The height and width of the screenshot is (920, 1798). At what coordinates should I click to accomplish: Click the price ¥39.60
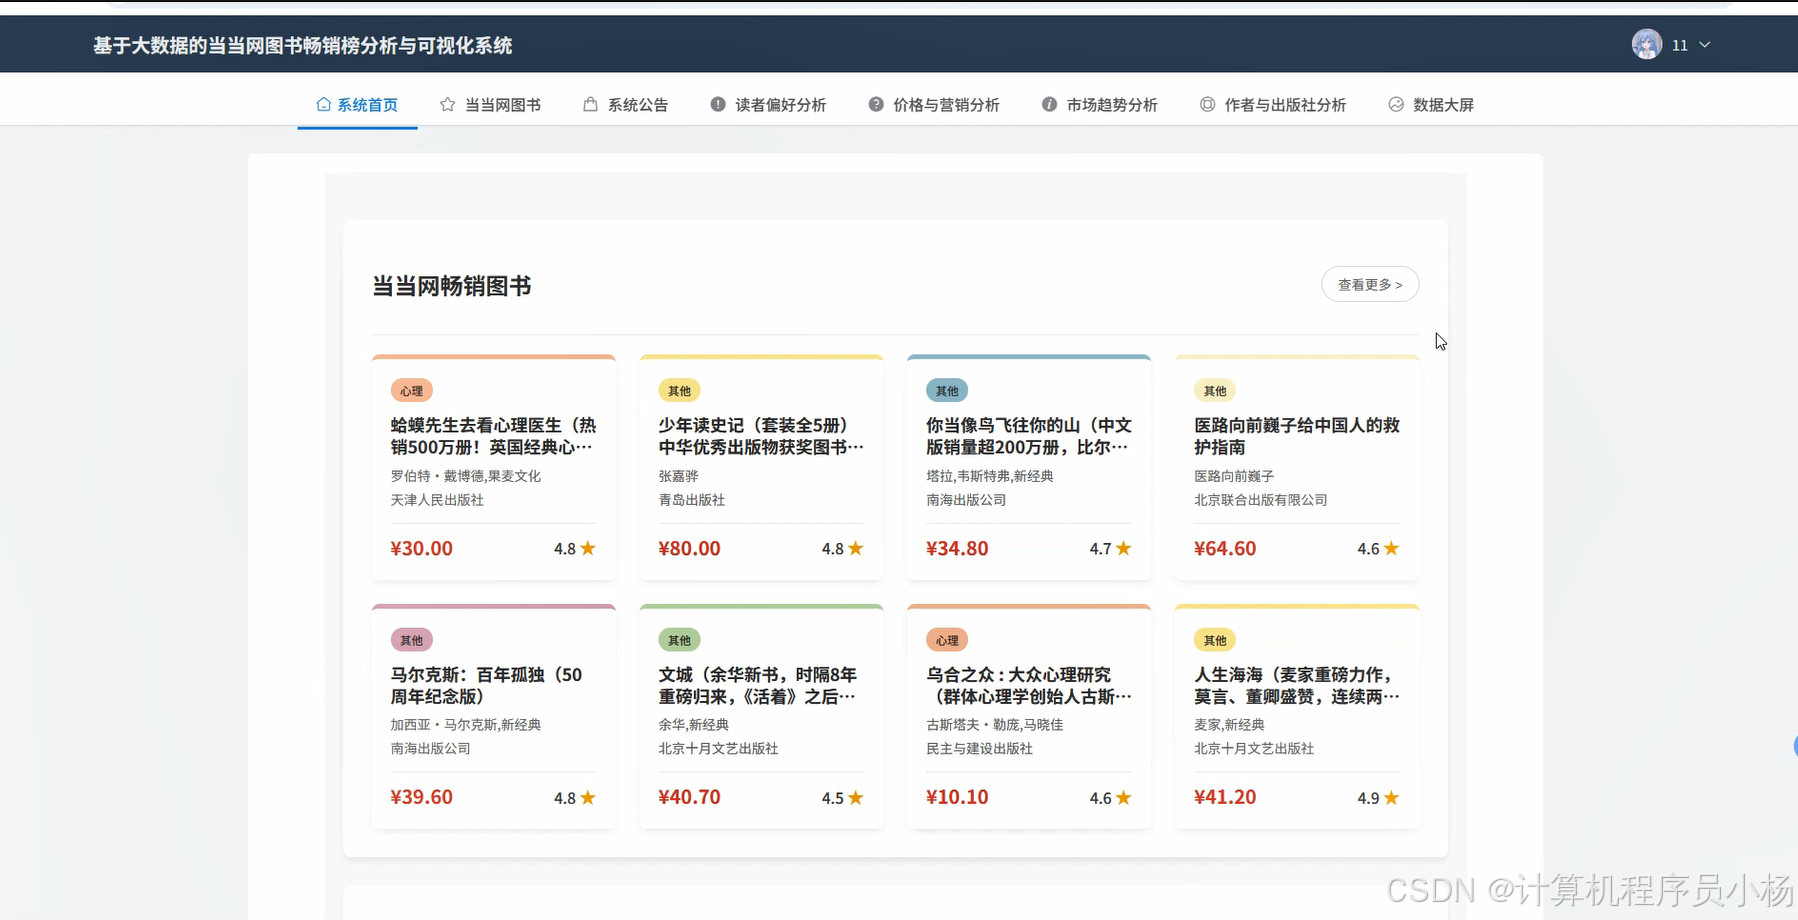[421, 797]
